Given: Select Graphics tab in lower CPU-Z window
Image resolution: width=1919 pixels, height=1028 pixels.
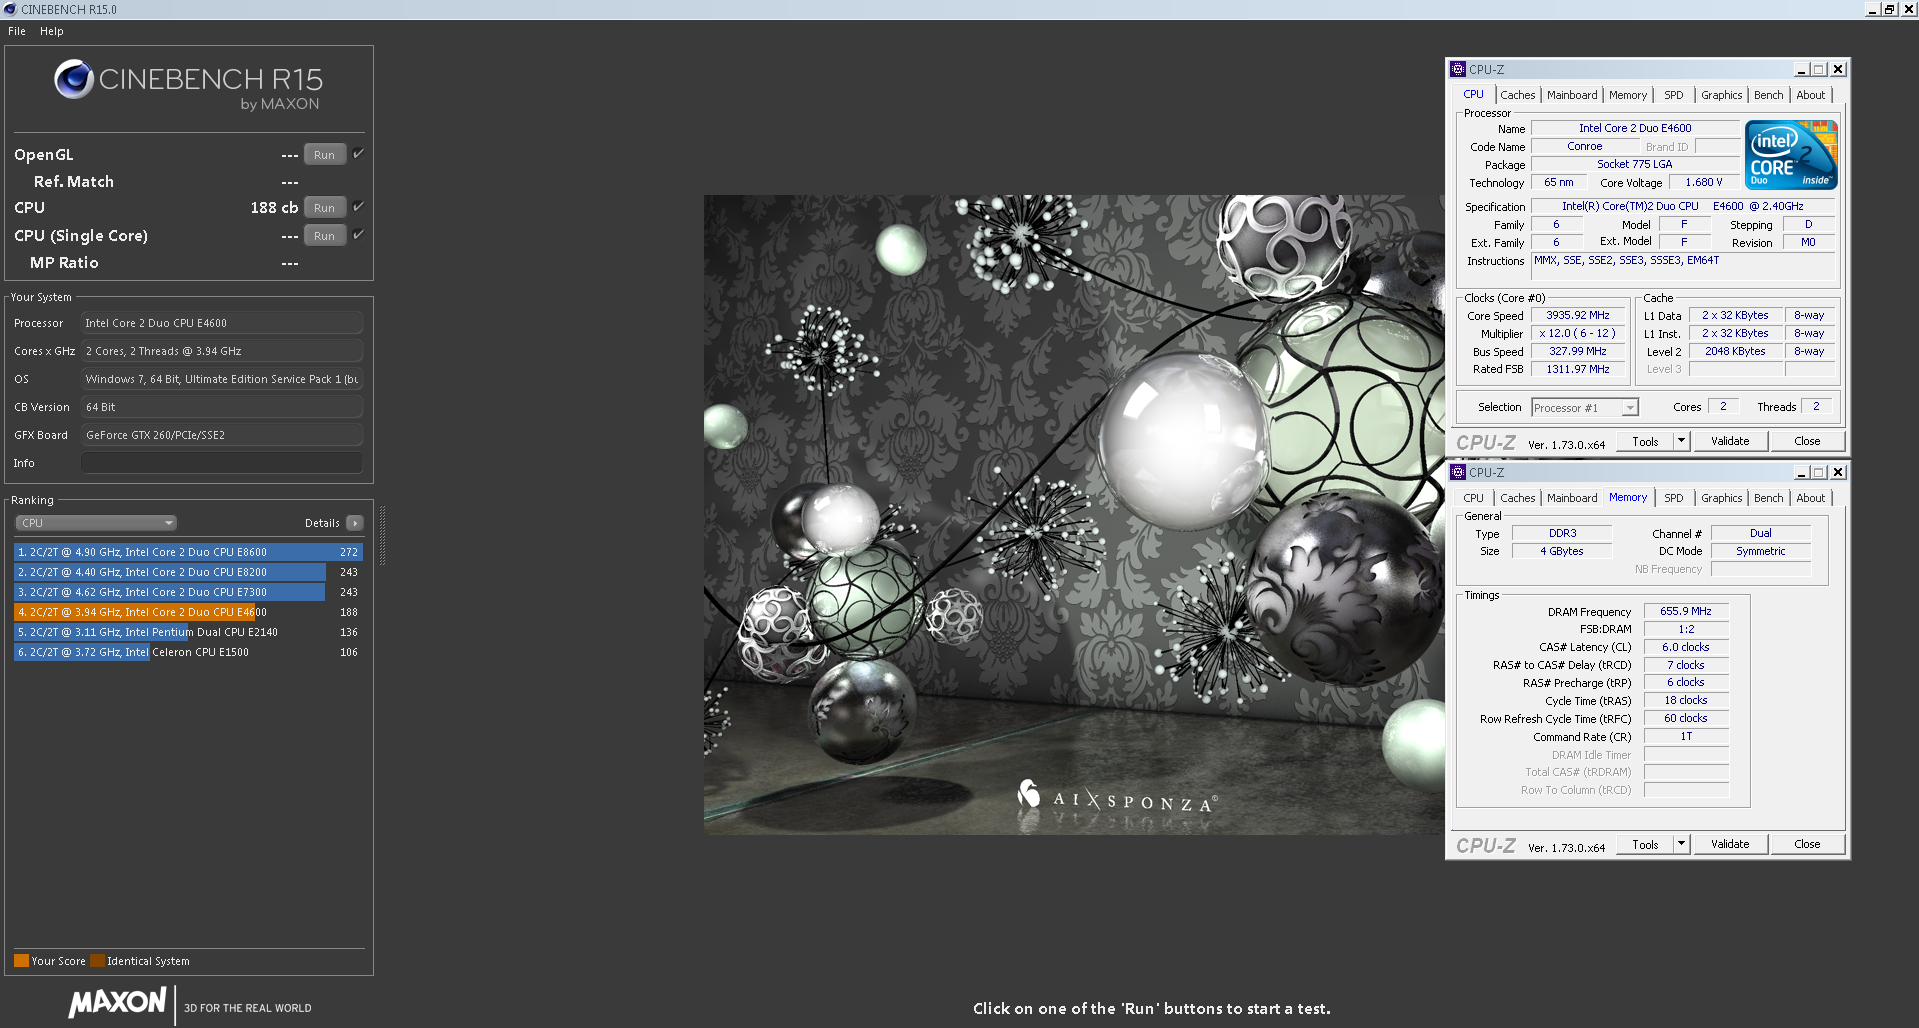Looking at the screenshot, I should (x=1722, y=498).
